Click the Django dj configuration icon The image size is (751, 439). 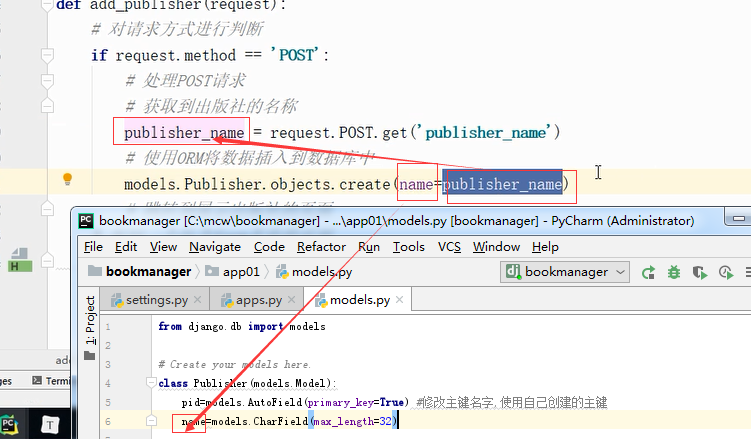pyautogui.click(x=512, y=271)
